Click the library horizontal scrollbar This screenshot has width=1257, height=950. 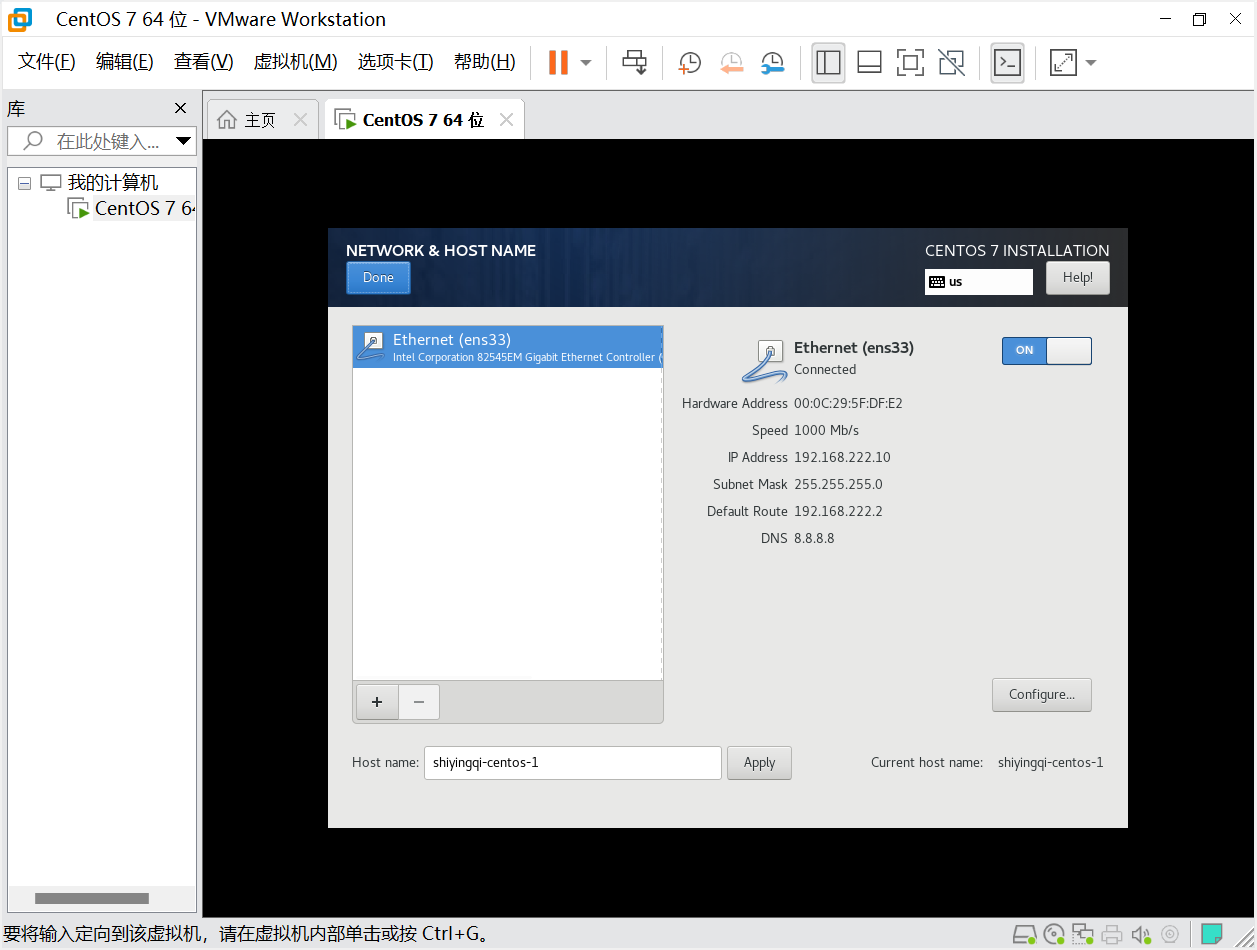coord(92,898)
